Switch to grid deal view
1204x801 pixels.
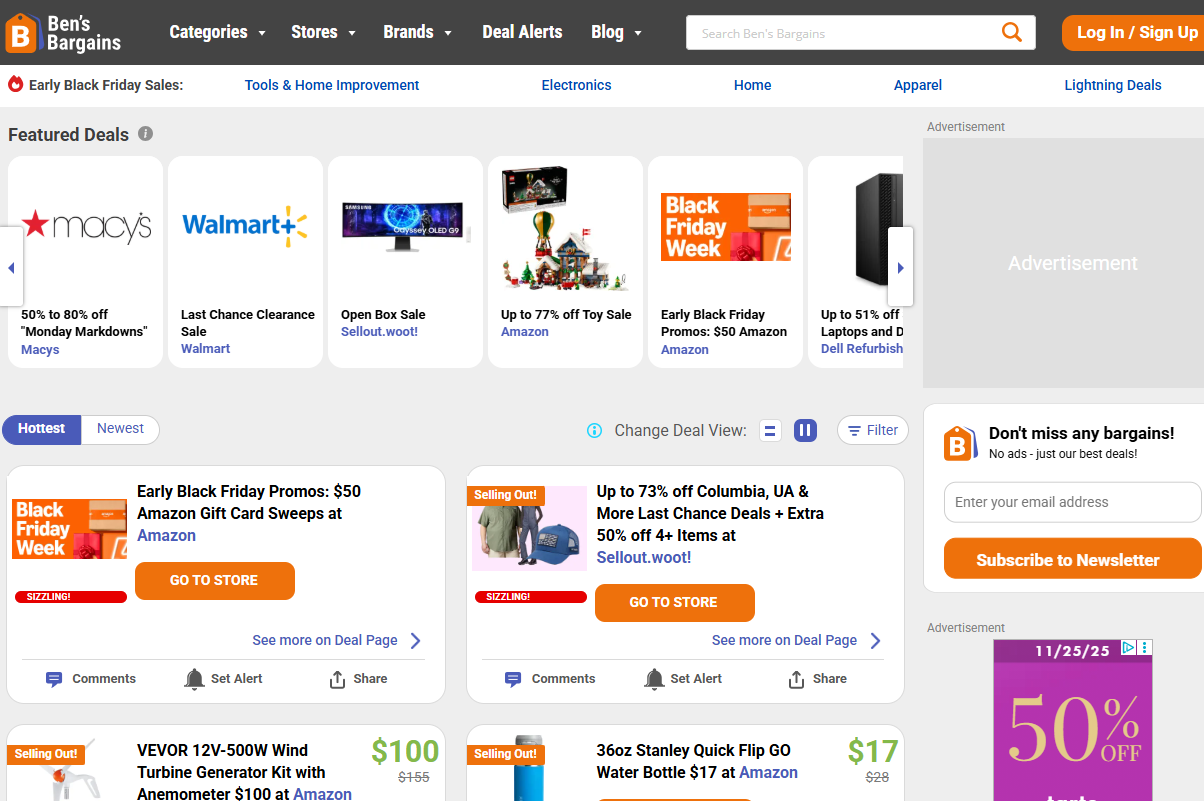[805, 431]
